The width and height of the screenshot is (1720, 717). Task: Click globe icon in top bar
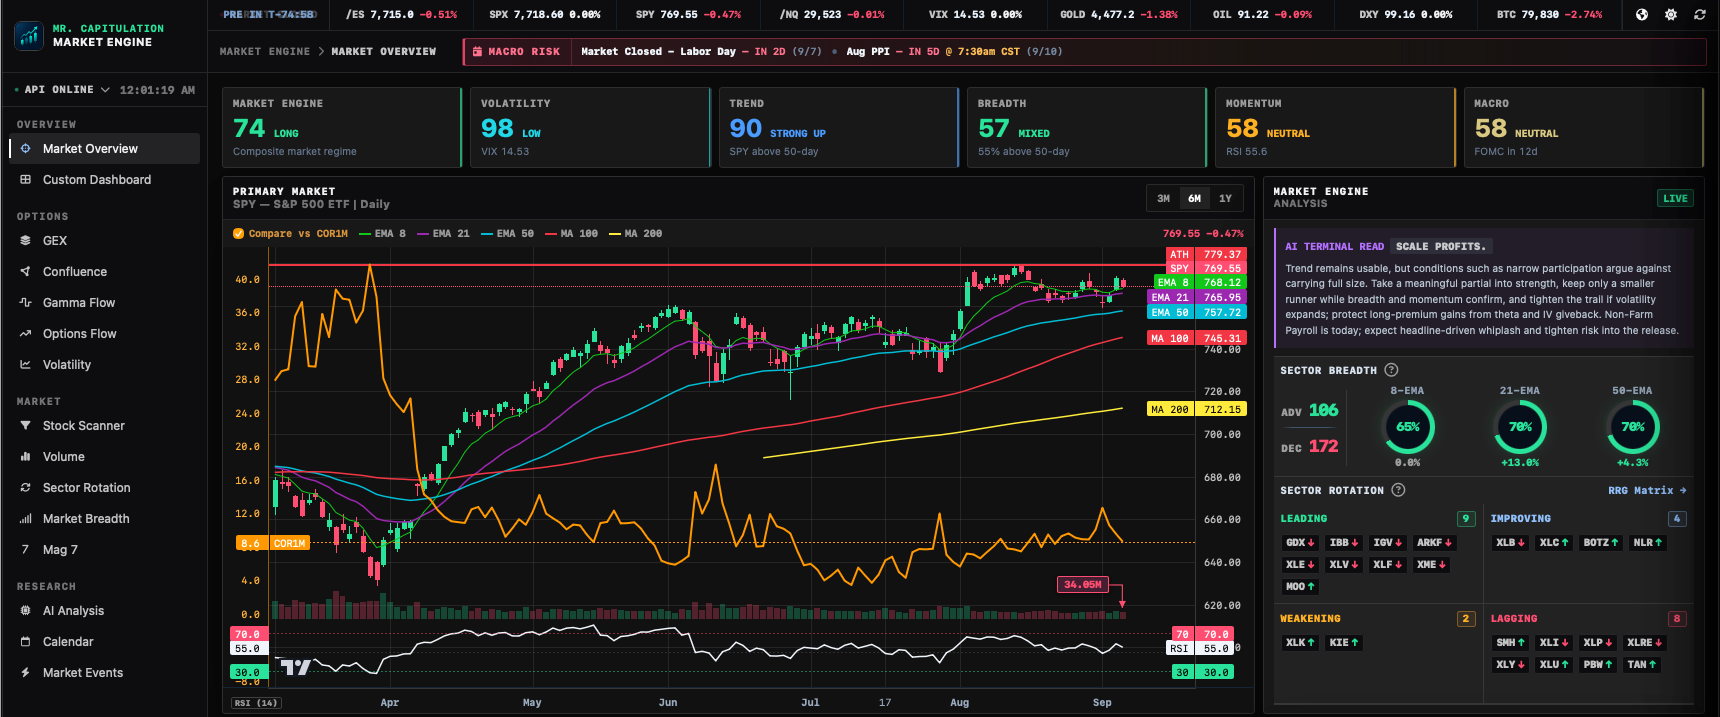pos(1641,14)
